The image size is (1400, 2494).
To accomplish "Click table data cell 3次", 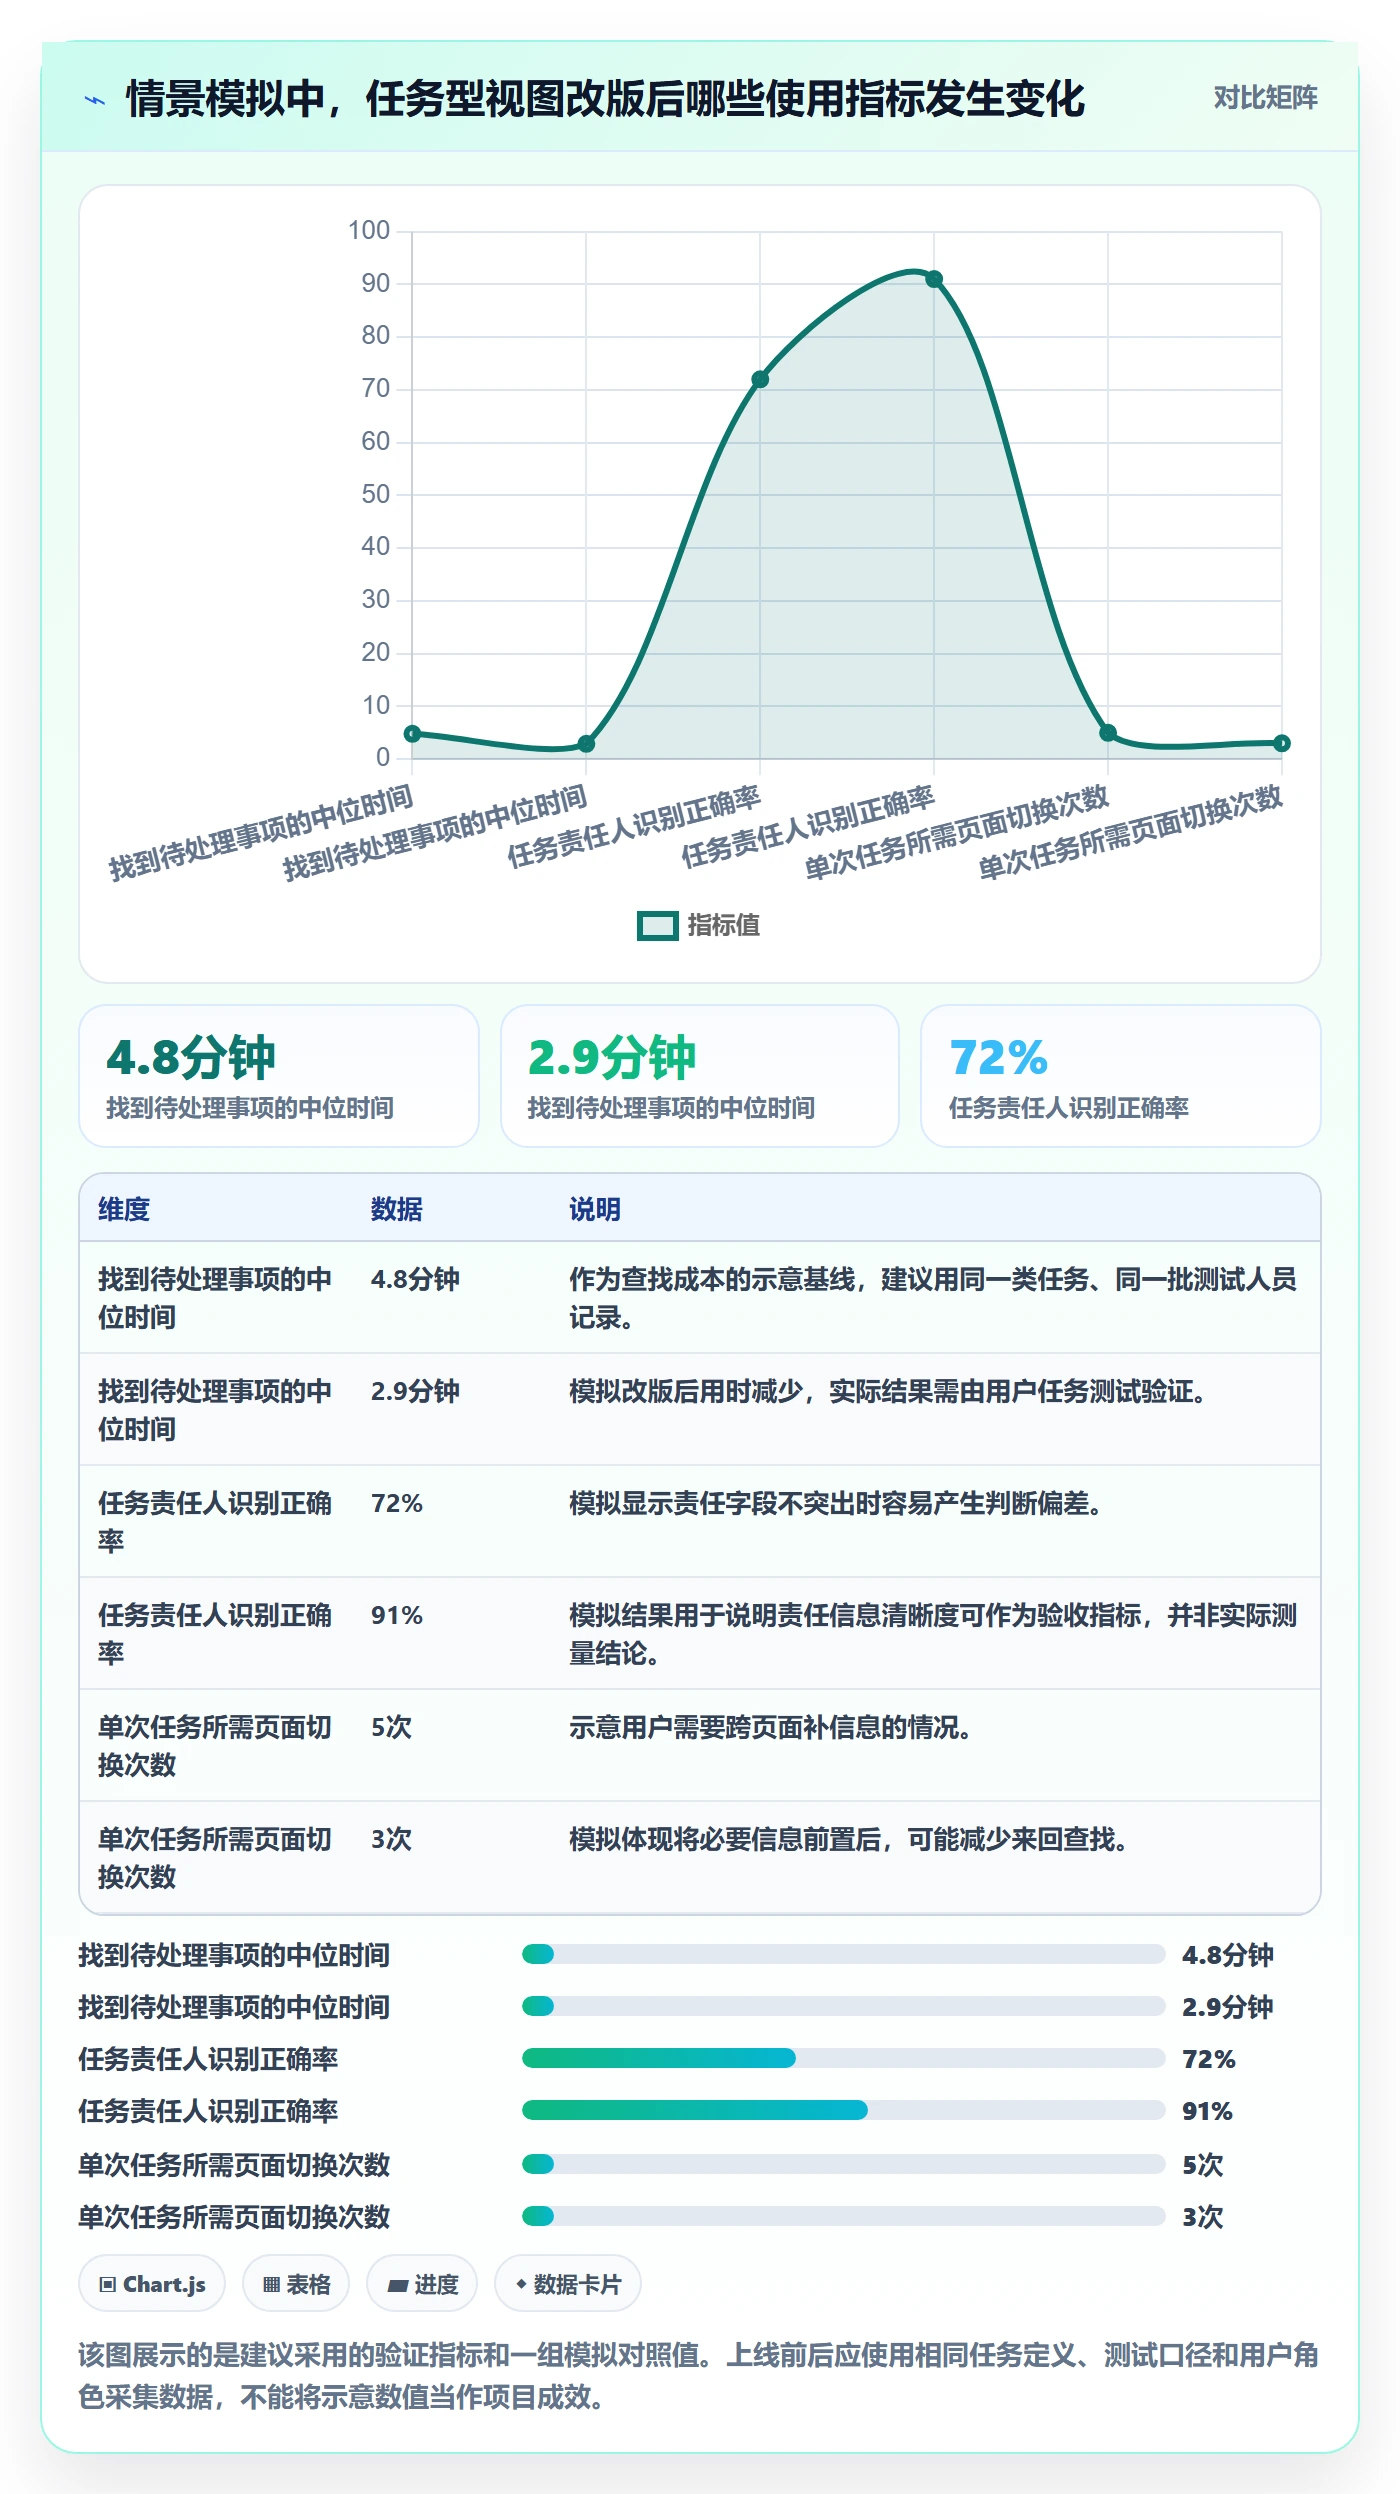I will pos(391,1839).
